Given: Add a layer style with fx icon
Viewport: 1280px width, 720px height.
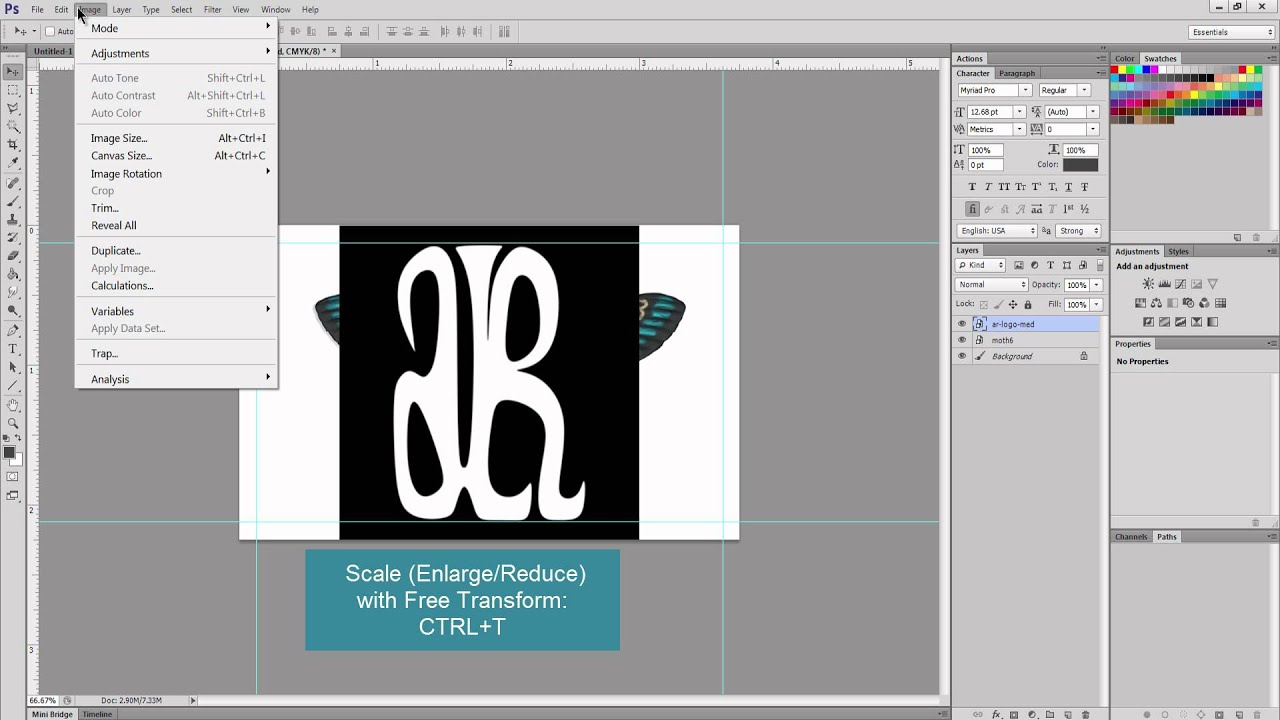Looking at the screenshot, I should tap(996, 714).
